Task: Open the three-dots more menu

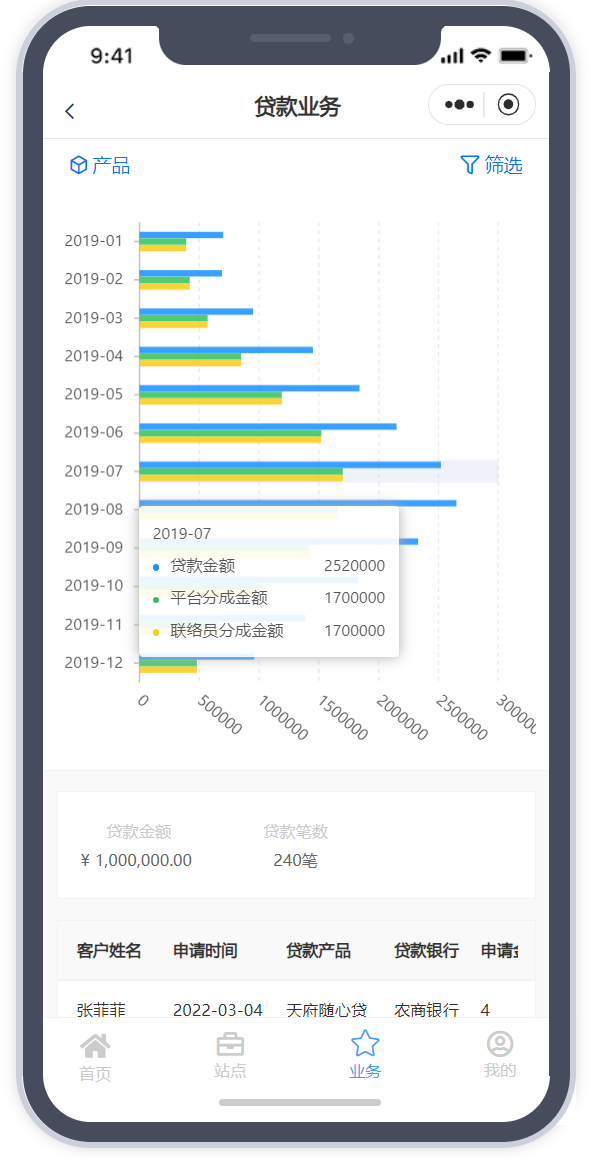Action: (459, 105)
